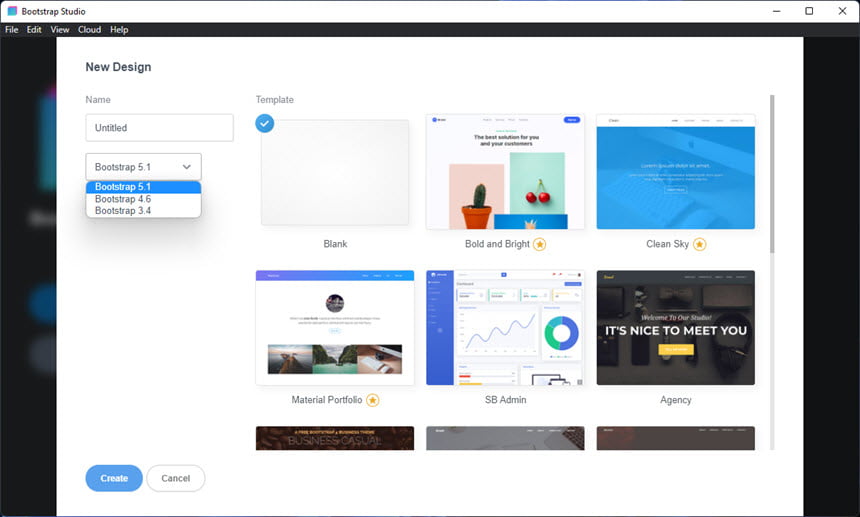860x517 pixels.
Task: Click the blue checkmark on Blank template
Action: (265, 123)
